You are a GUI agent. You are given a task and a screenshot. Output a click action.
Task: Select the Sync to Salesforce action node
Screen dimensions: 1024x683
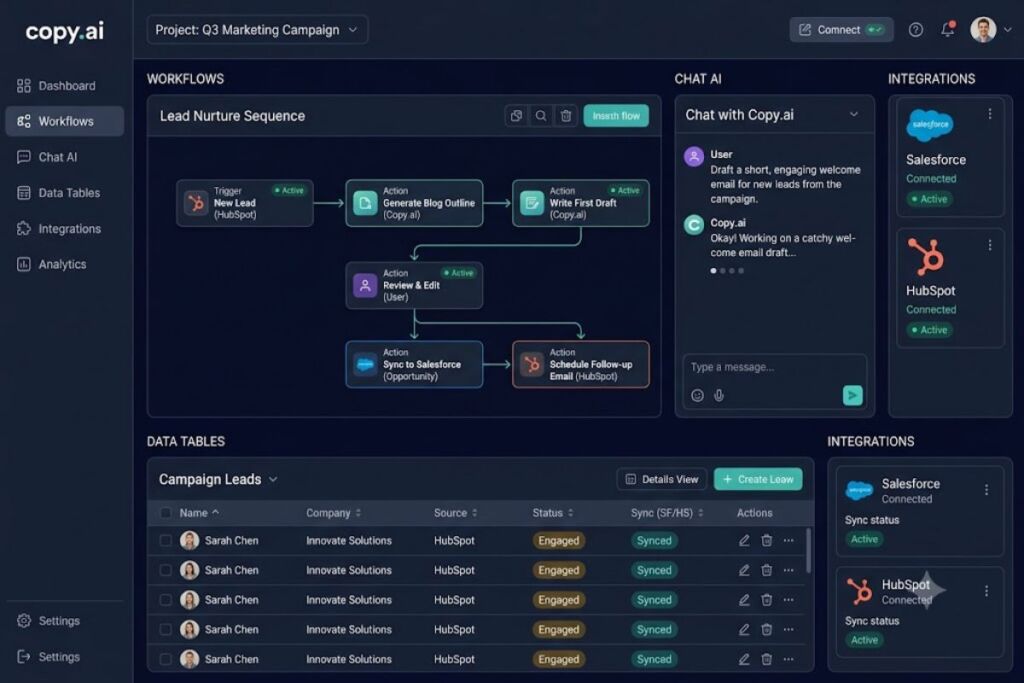click(x=414, y=364)
